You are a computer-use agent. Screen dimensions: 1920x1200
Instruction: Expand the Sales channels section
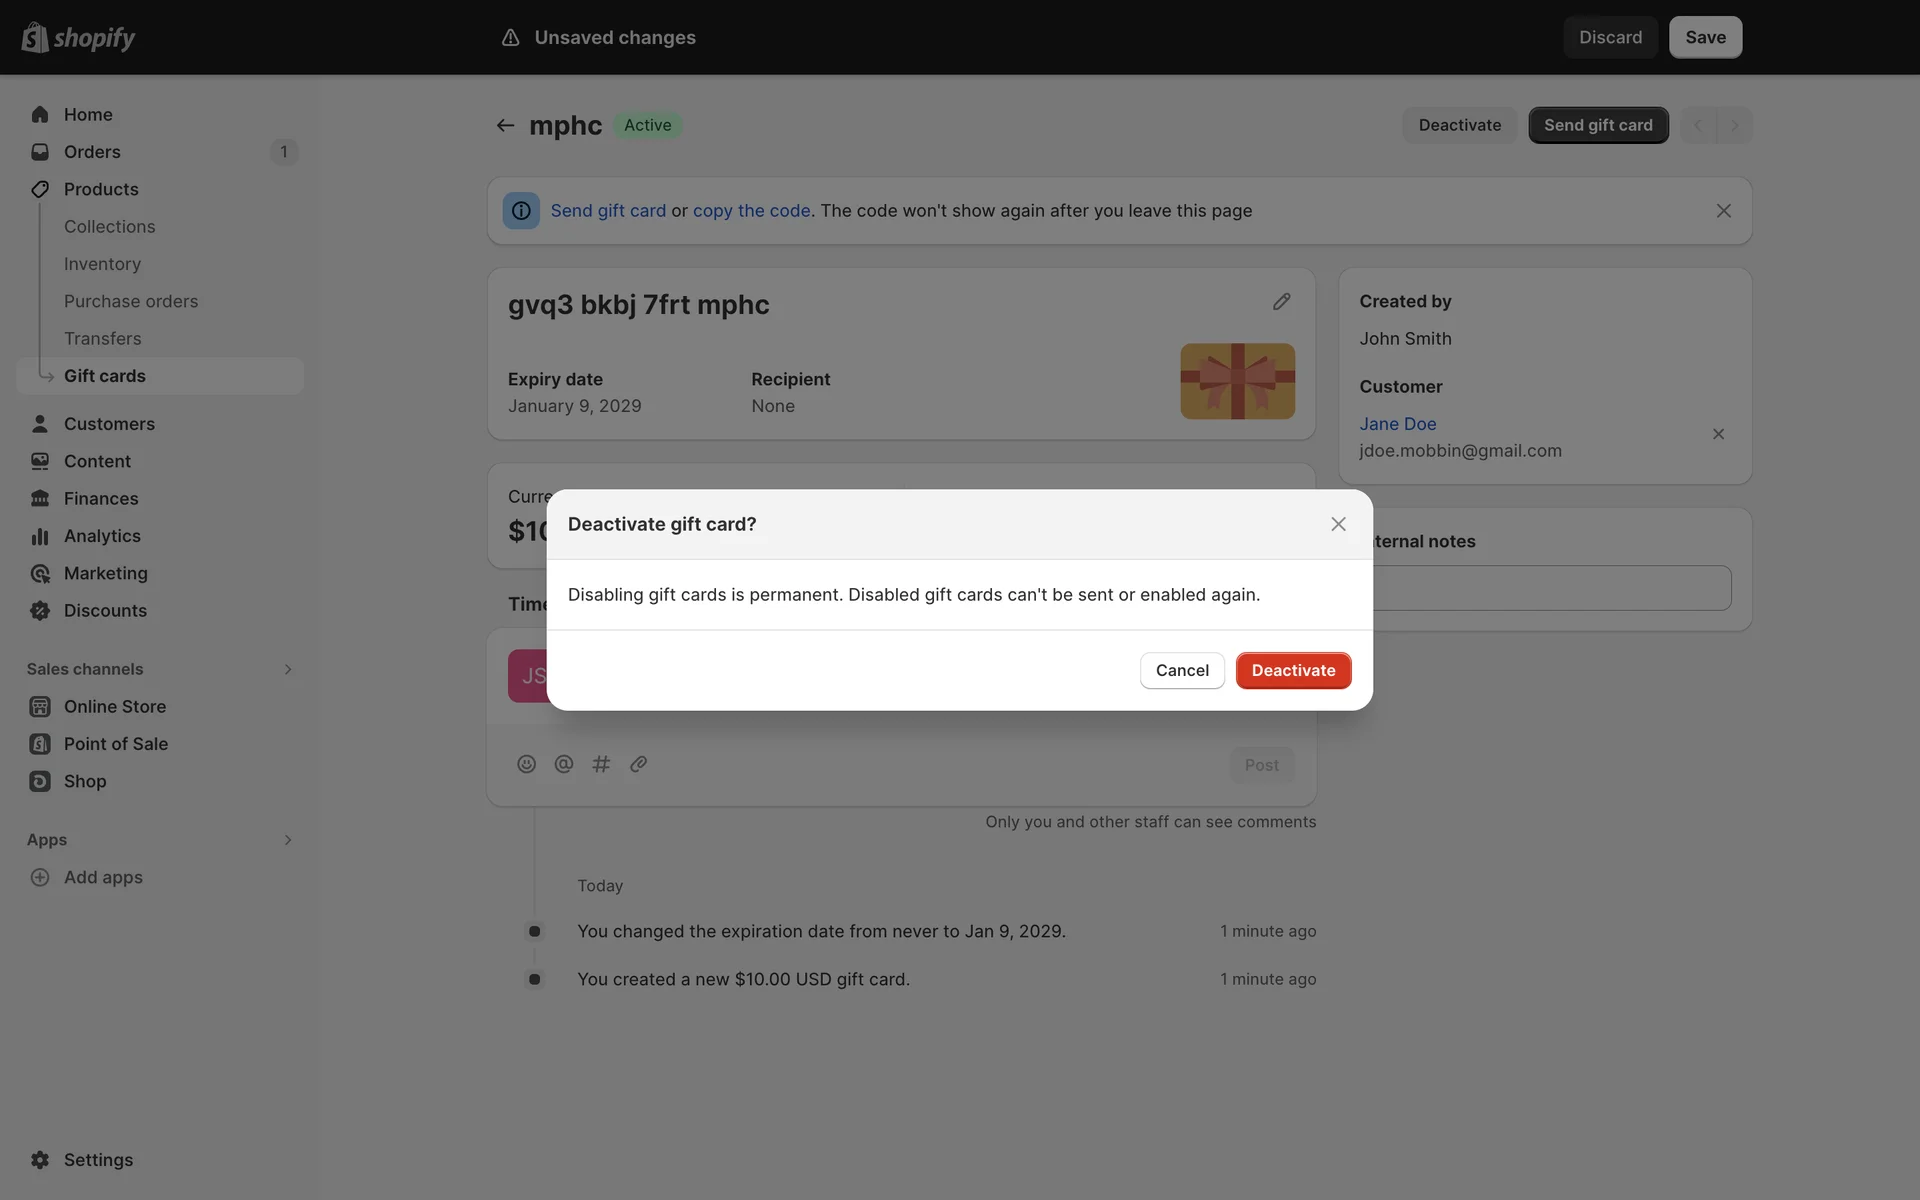pos(287,669)
